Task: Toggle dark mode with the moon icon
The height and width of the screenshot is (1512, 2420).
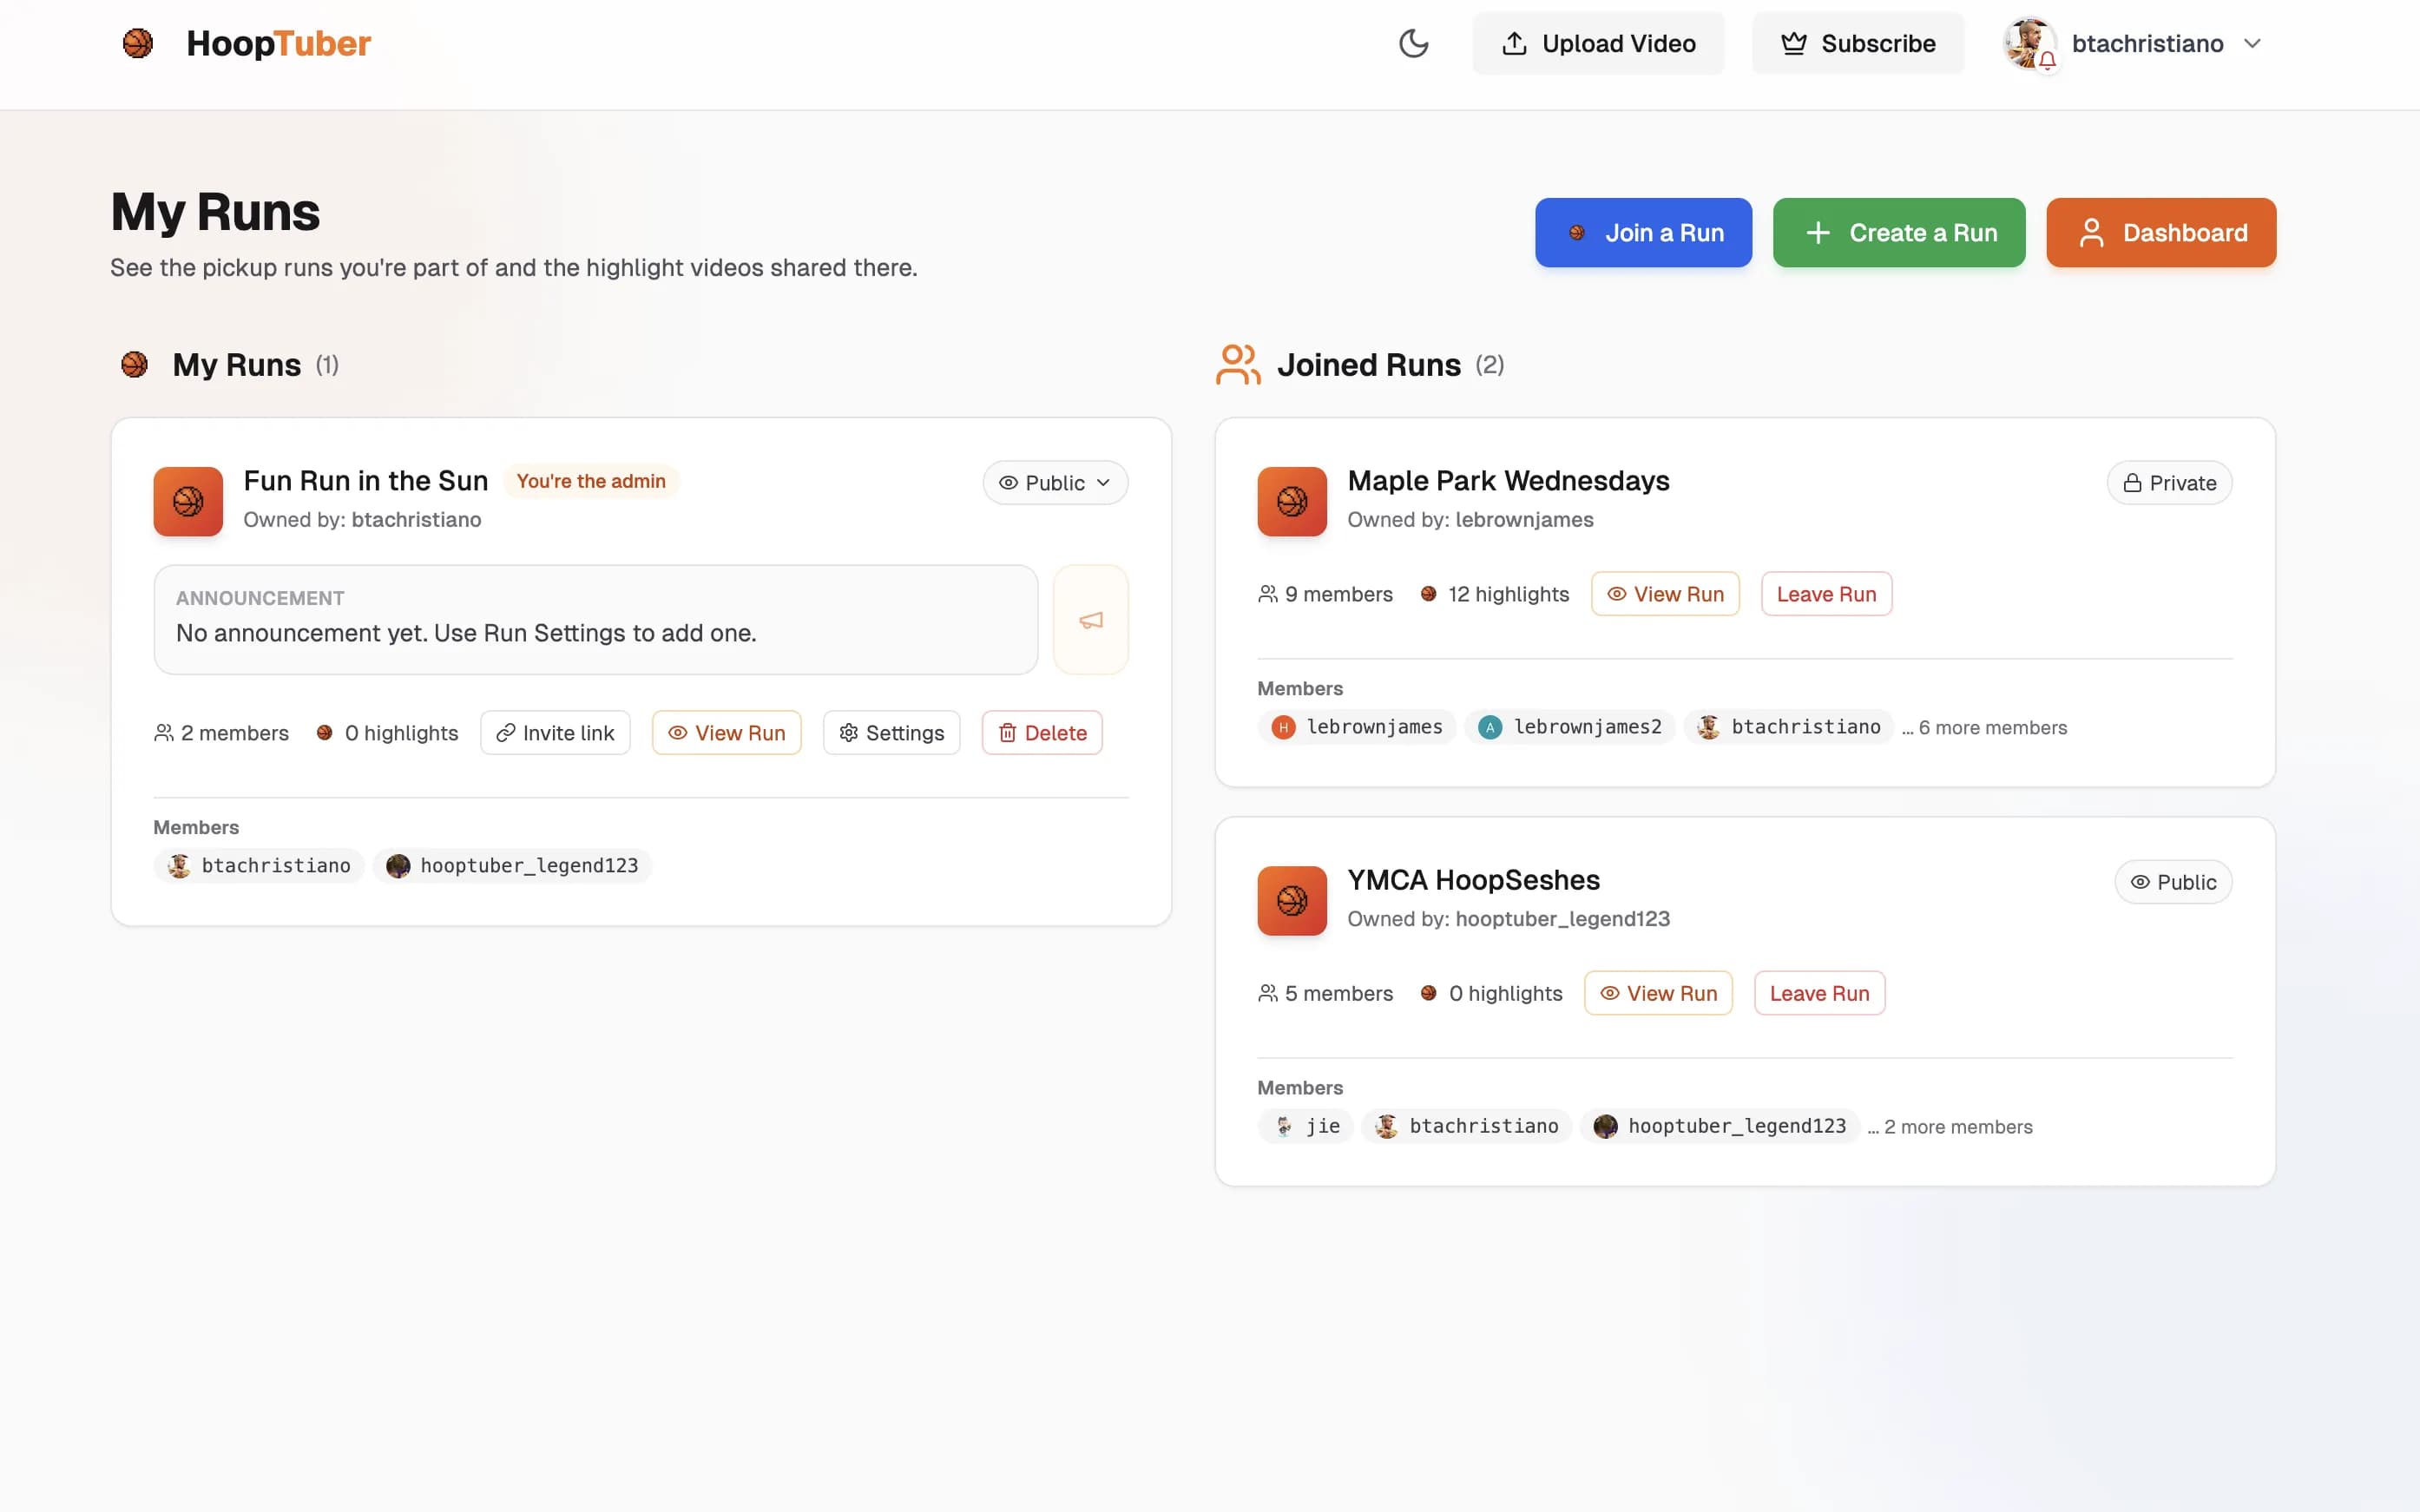Action: (x=1413, y=43)
